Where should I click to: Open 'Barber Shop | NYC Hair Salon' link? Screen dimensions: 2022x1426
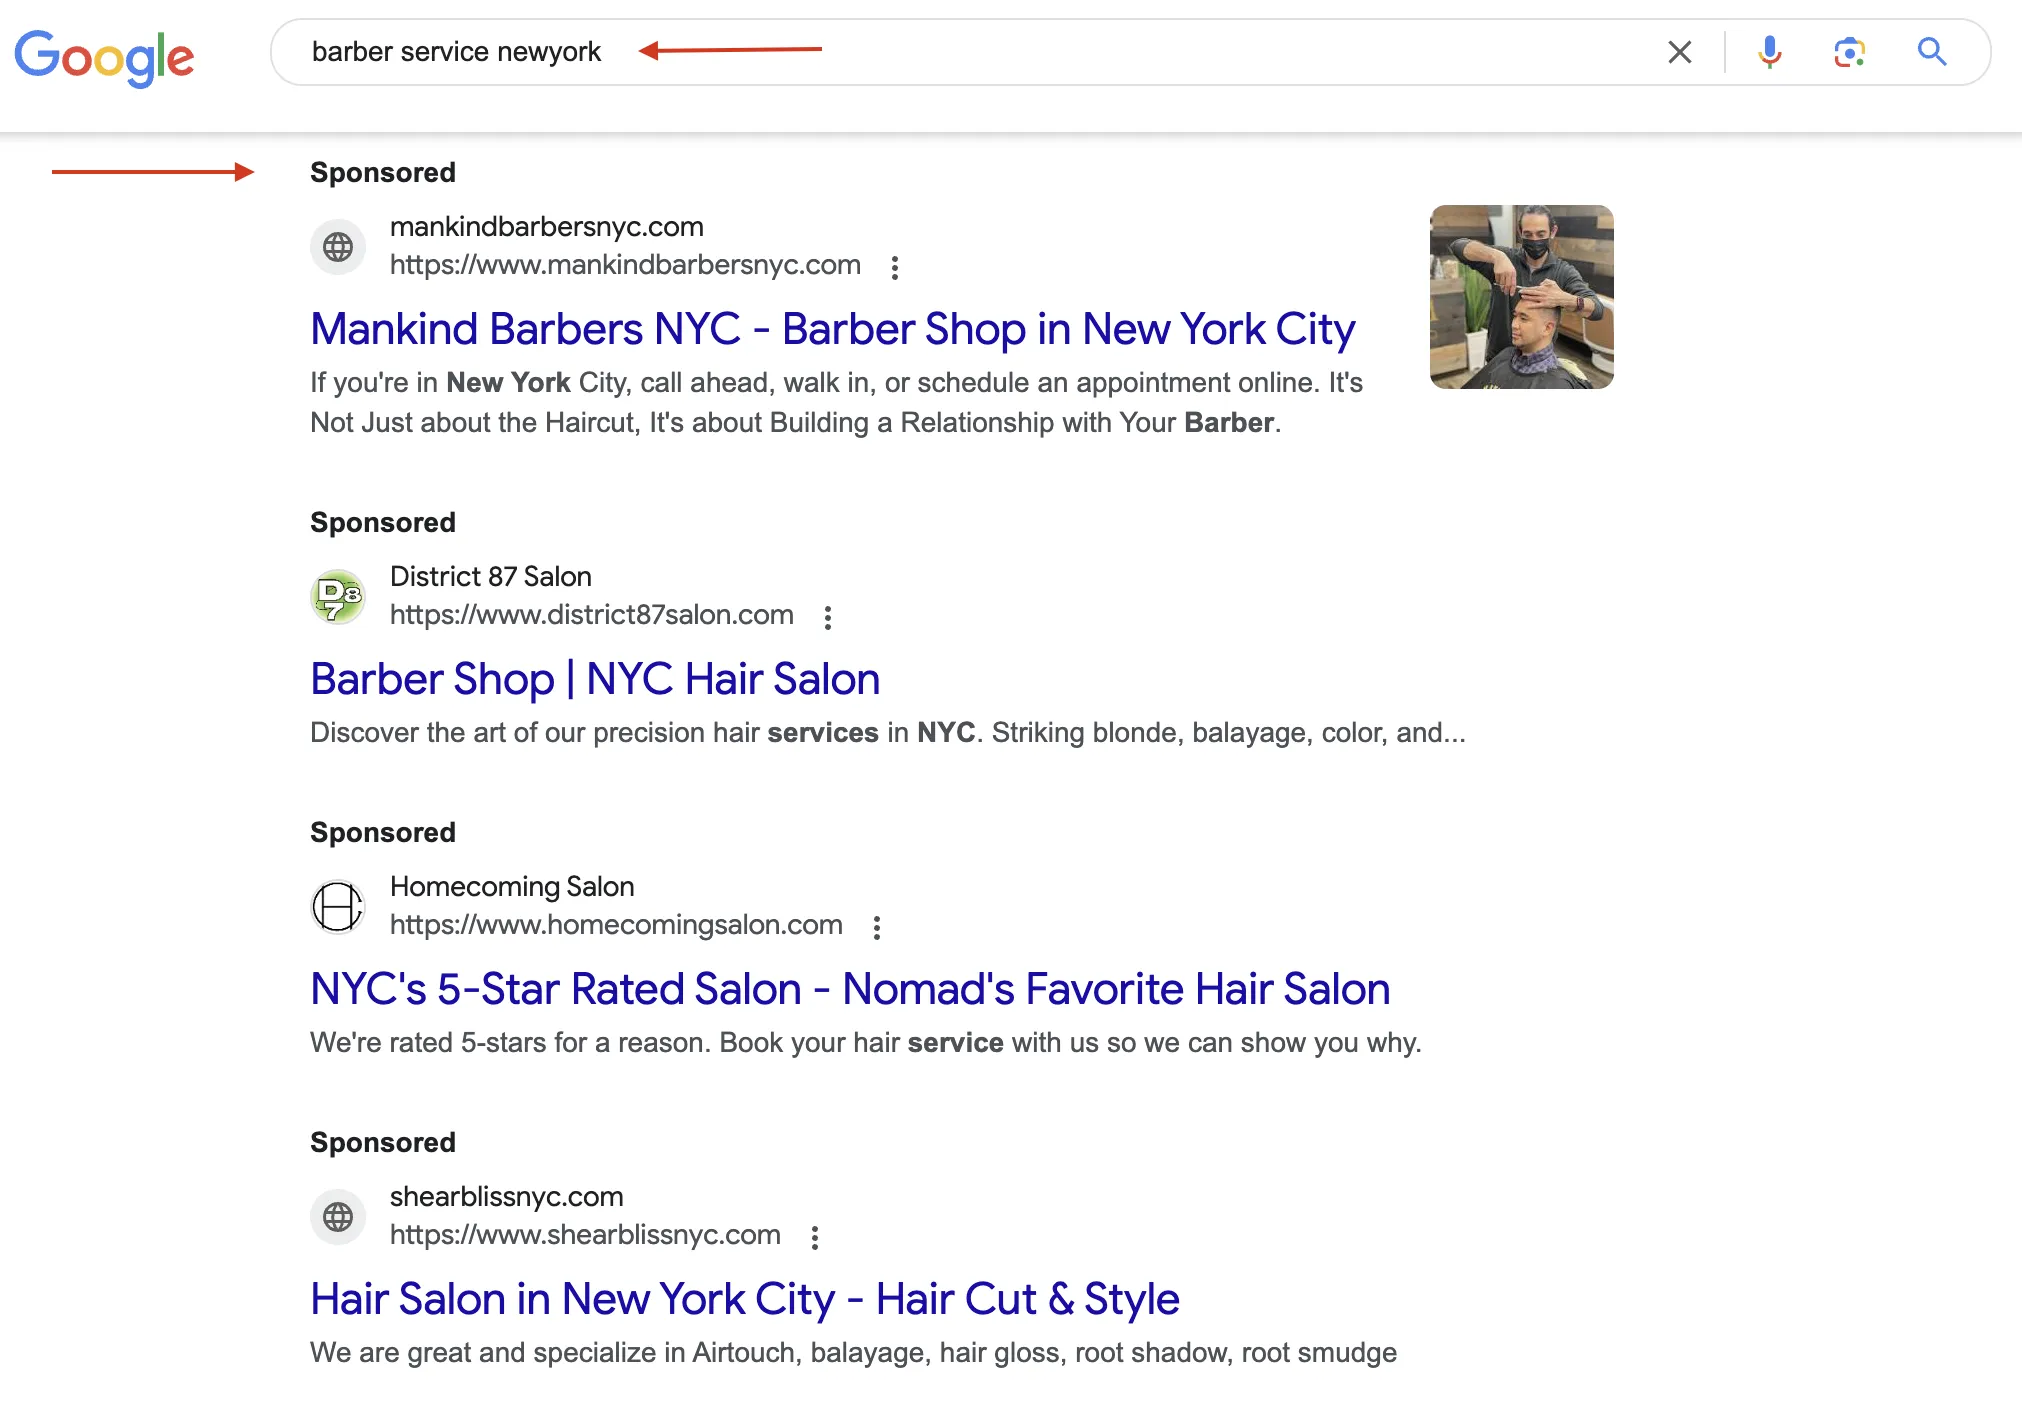point(595,679)
